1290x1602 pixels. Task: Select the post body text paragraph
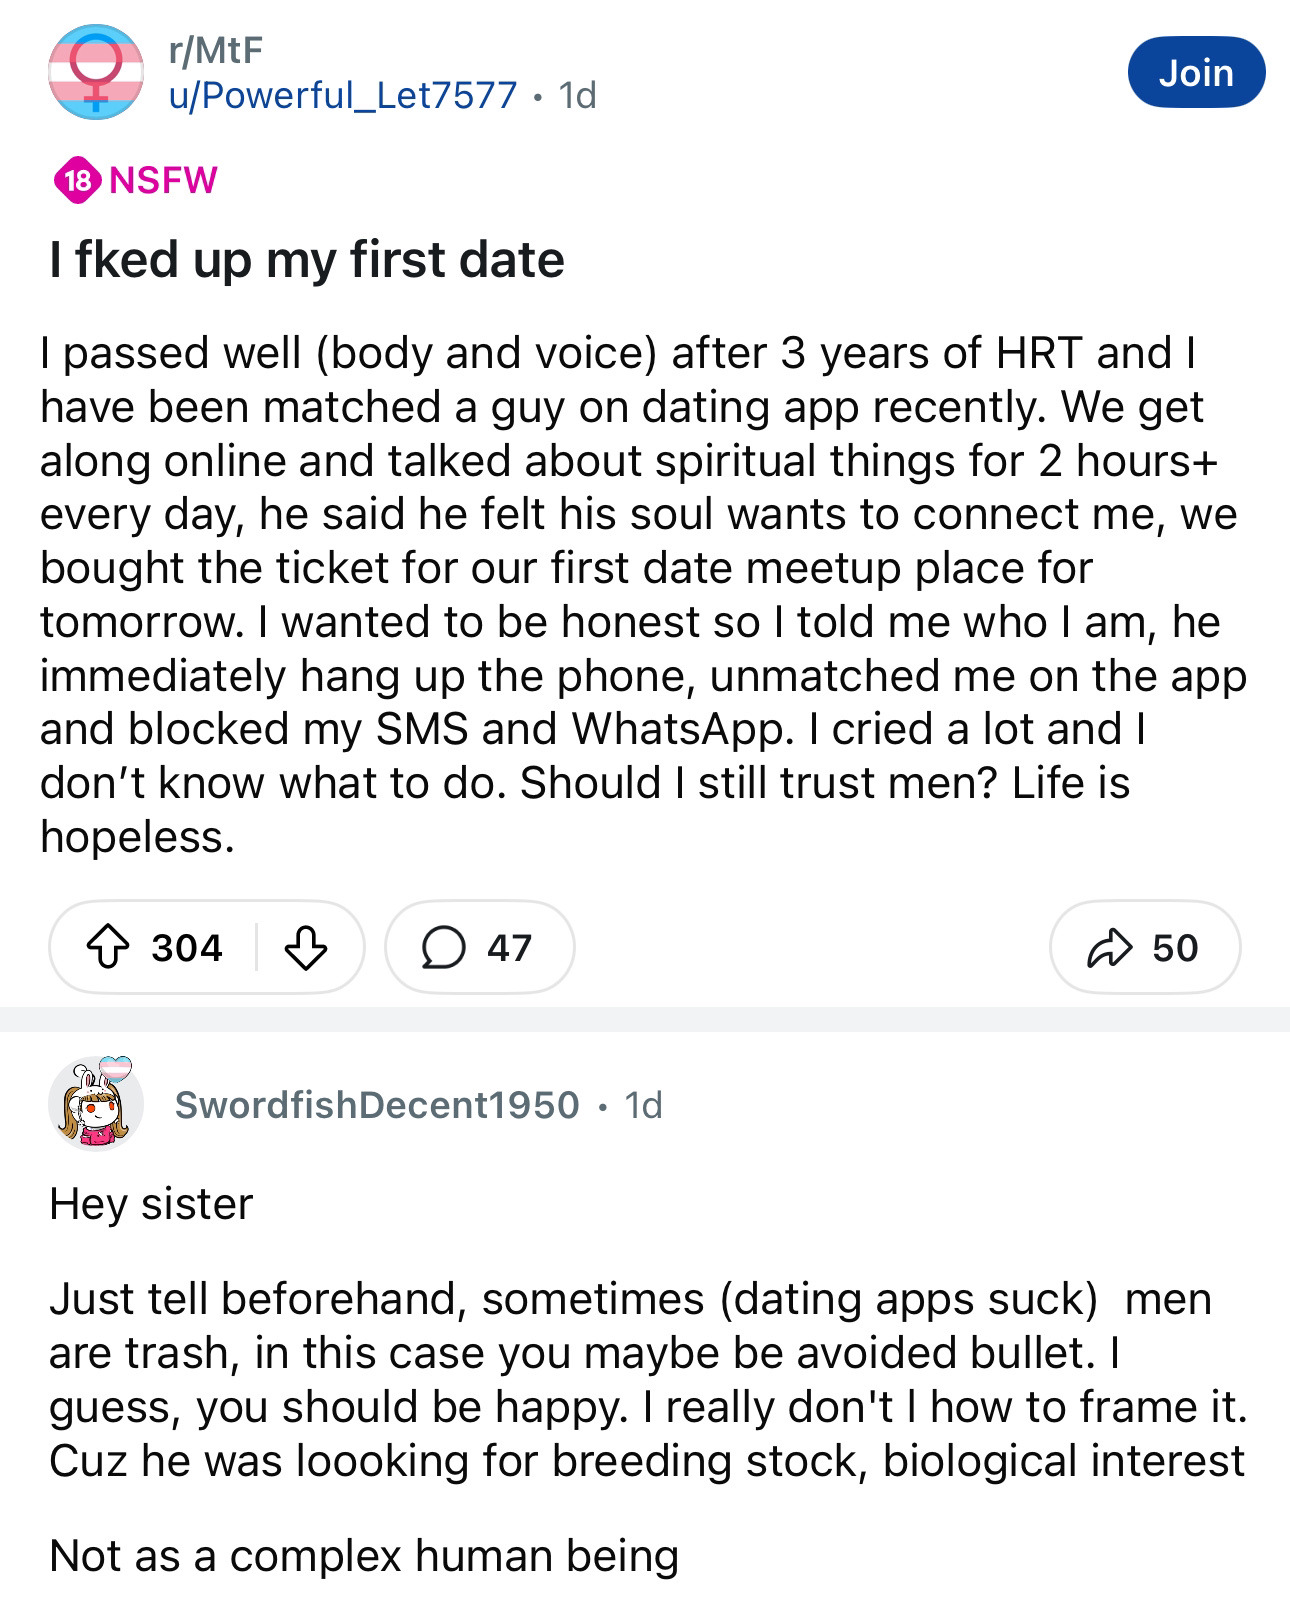(643, 594)
